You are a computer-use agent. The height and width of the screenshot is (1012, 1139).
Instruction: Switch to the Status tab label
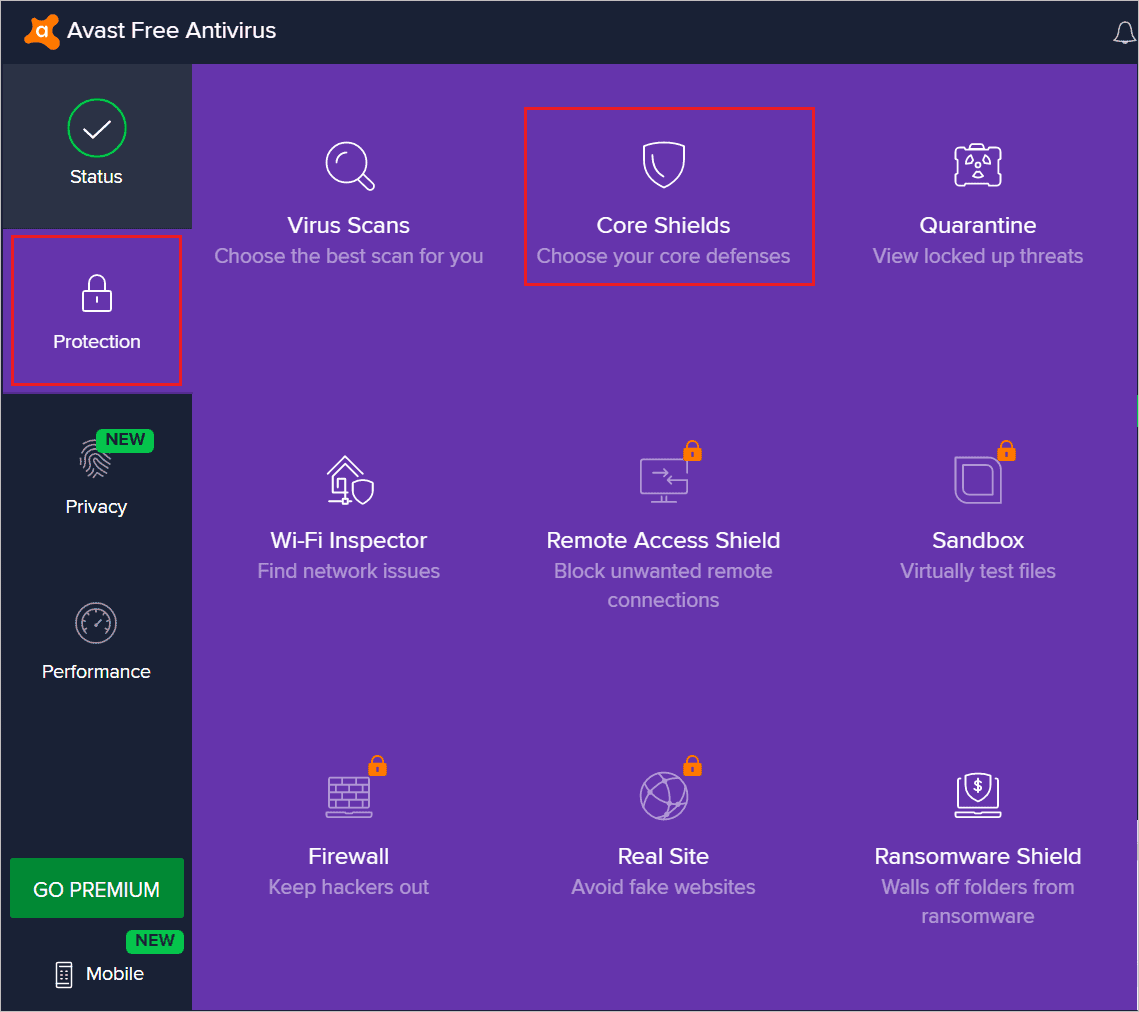96,177
